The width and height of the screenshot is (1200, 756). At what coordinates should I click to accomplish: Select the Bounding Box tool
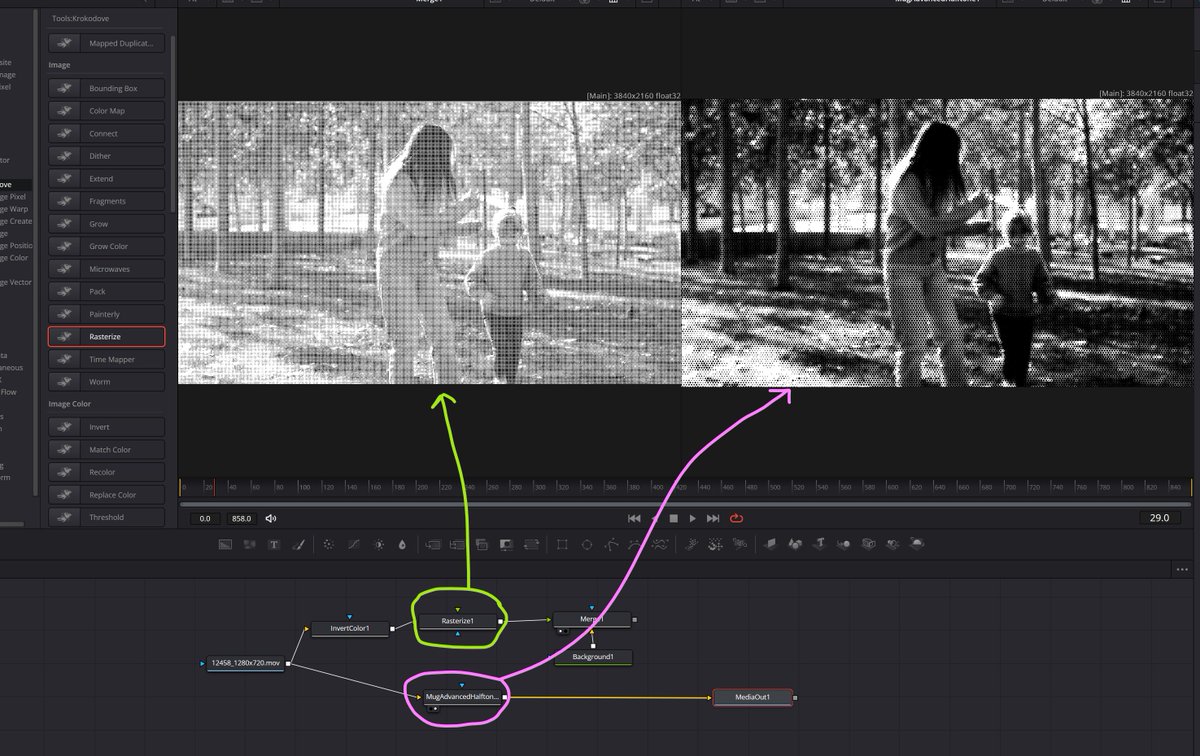[106, 88]
